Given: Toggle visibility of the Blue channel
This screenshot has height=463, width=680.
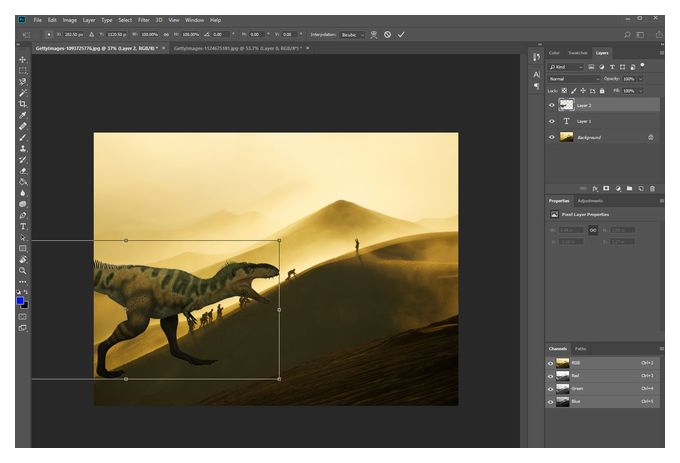Looking at the screenshot, I should [x=551, y=402].
